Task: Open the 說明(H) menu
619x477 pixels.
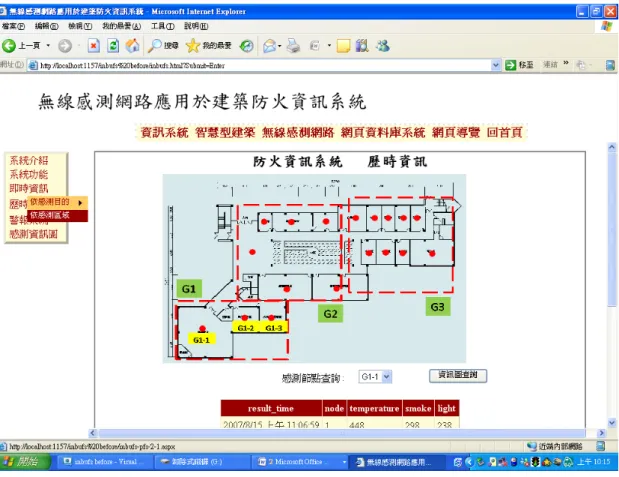Action: click(x=196, y=26)
